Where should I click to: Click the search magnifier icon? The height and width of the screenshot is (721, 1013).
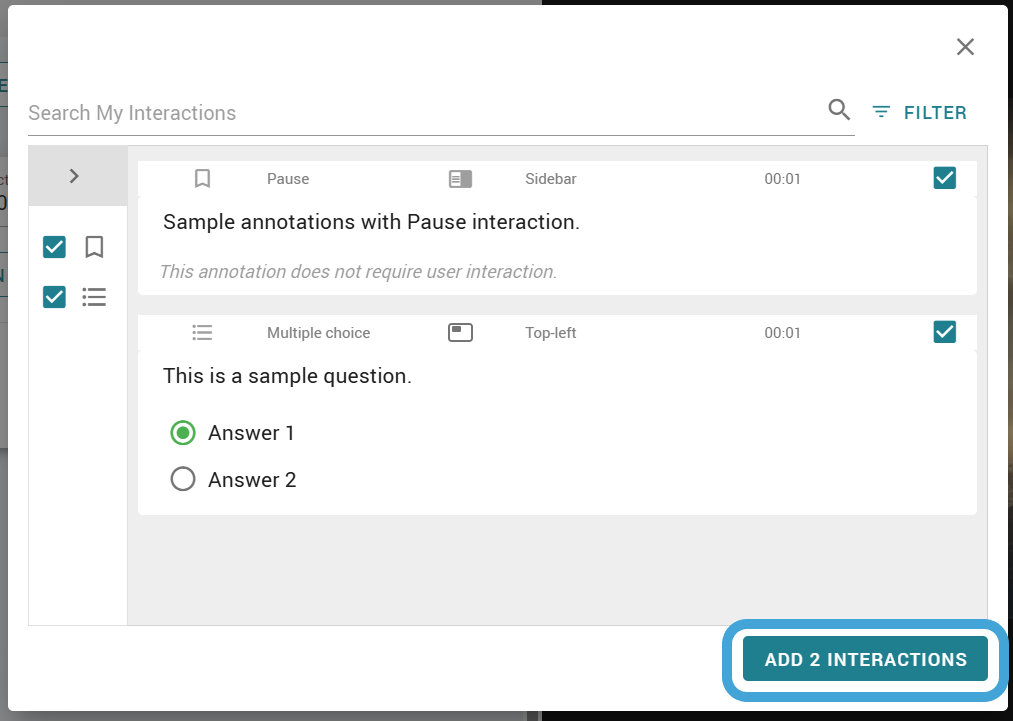pyautogui.click(x=839, y=110)
